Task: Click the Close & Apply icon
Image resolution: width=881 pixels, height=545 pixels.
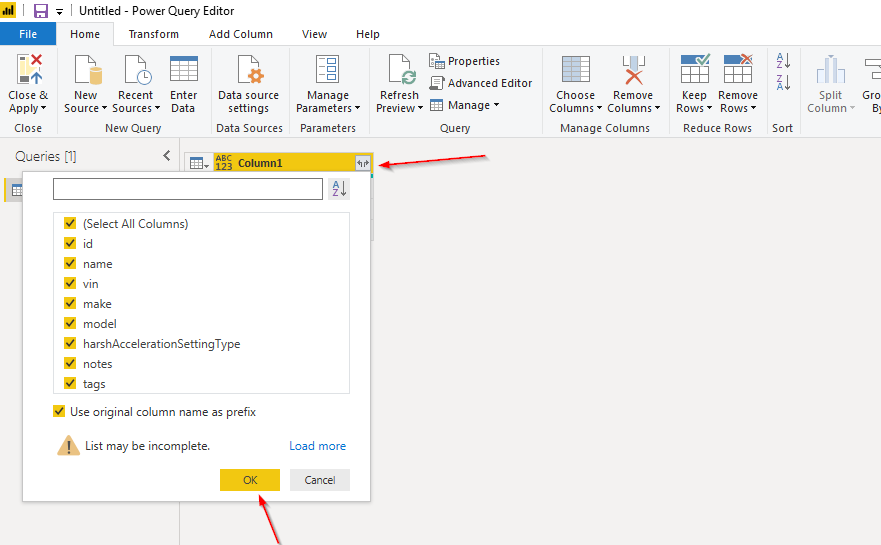Action: [x=29, y=69]
